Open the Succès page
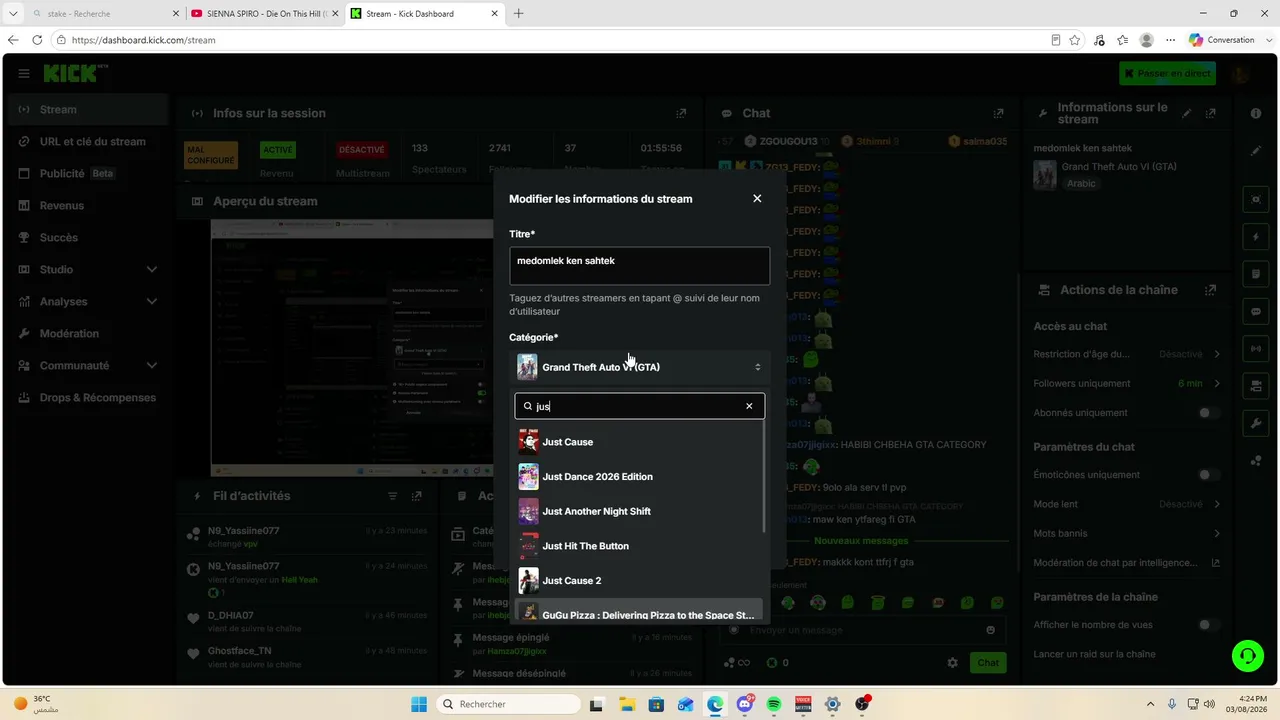Screen dimensions: 1280x720 pos(86,238)
